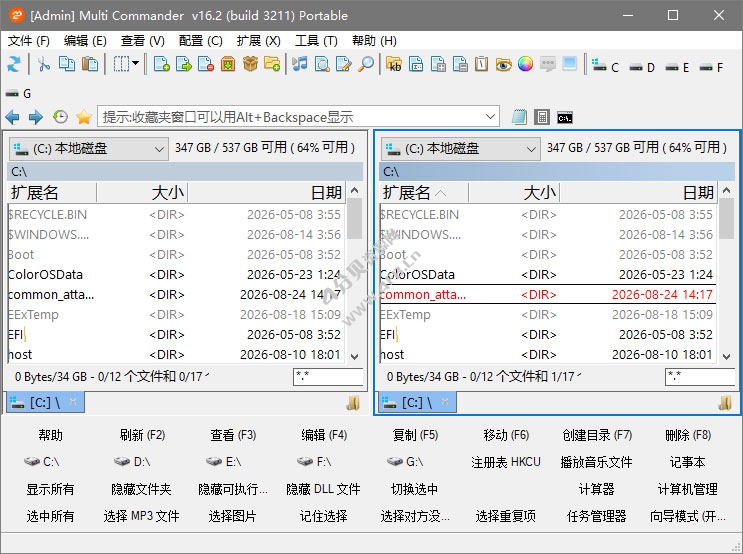Click the copy documents toolbar icon
Screen dimensions: 743x554
[x=67, y=64]
